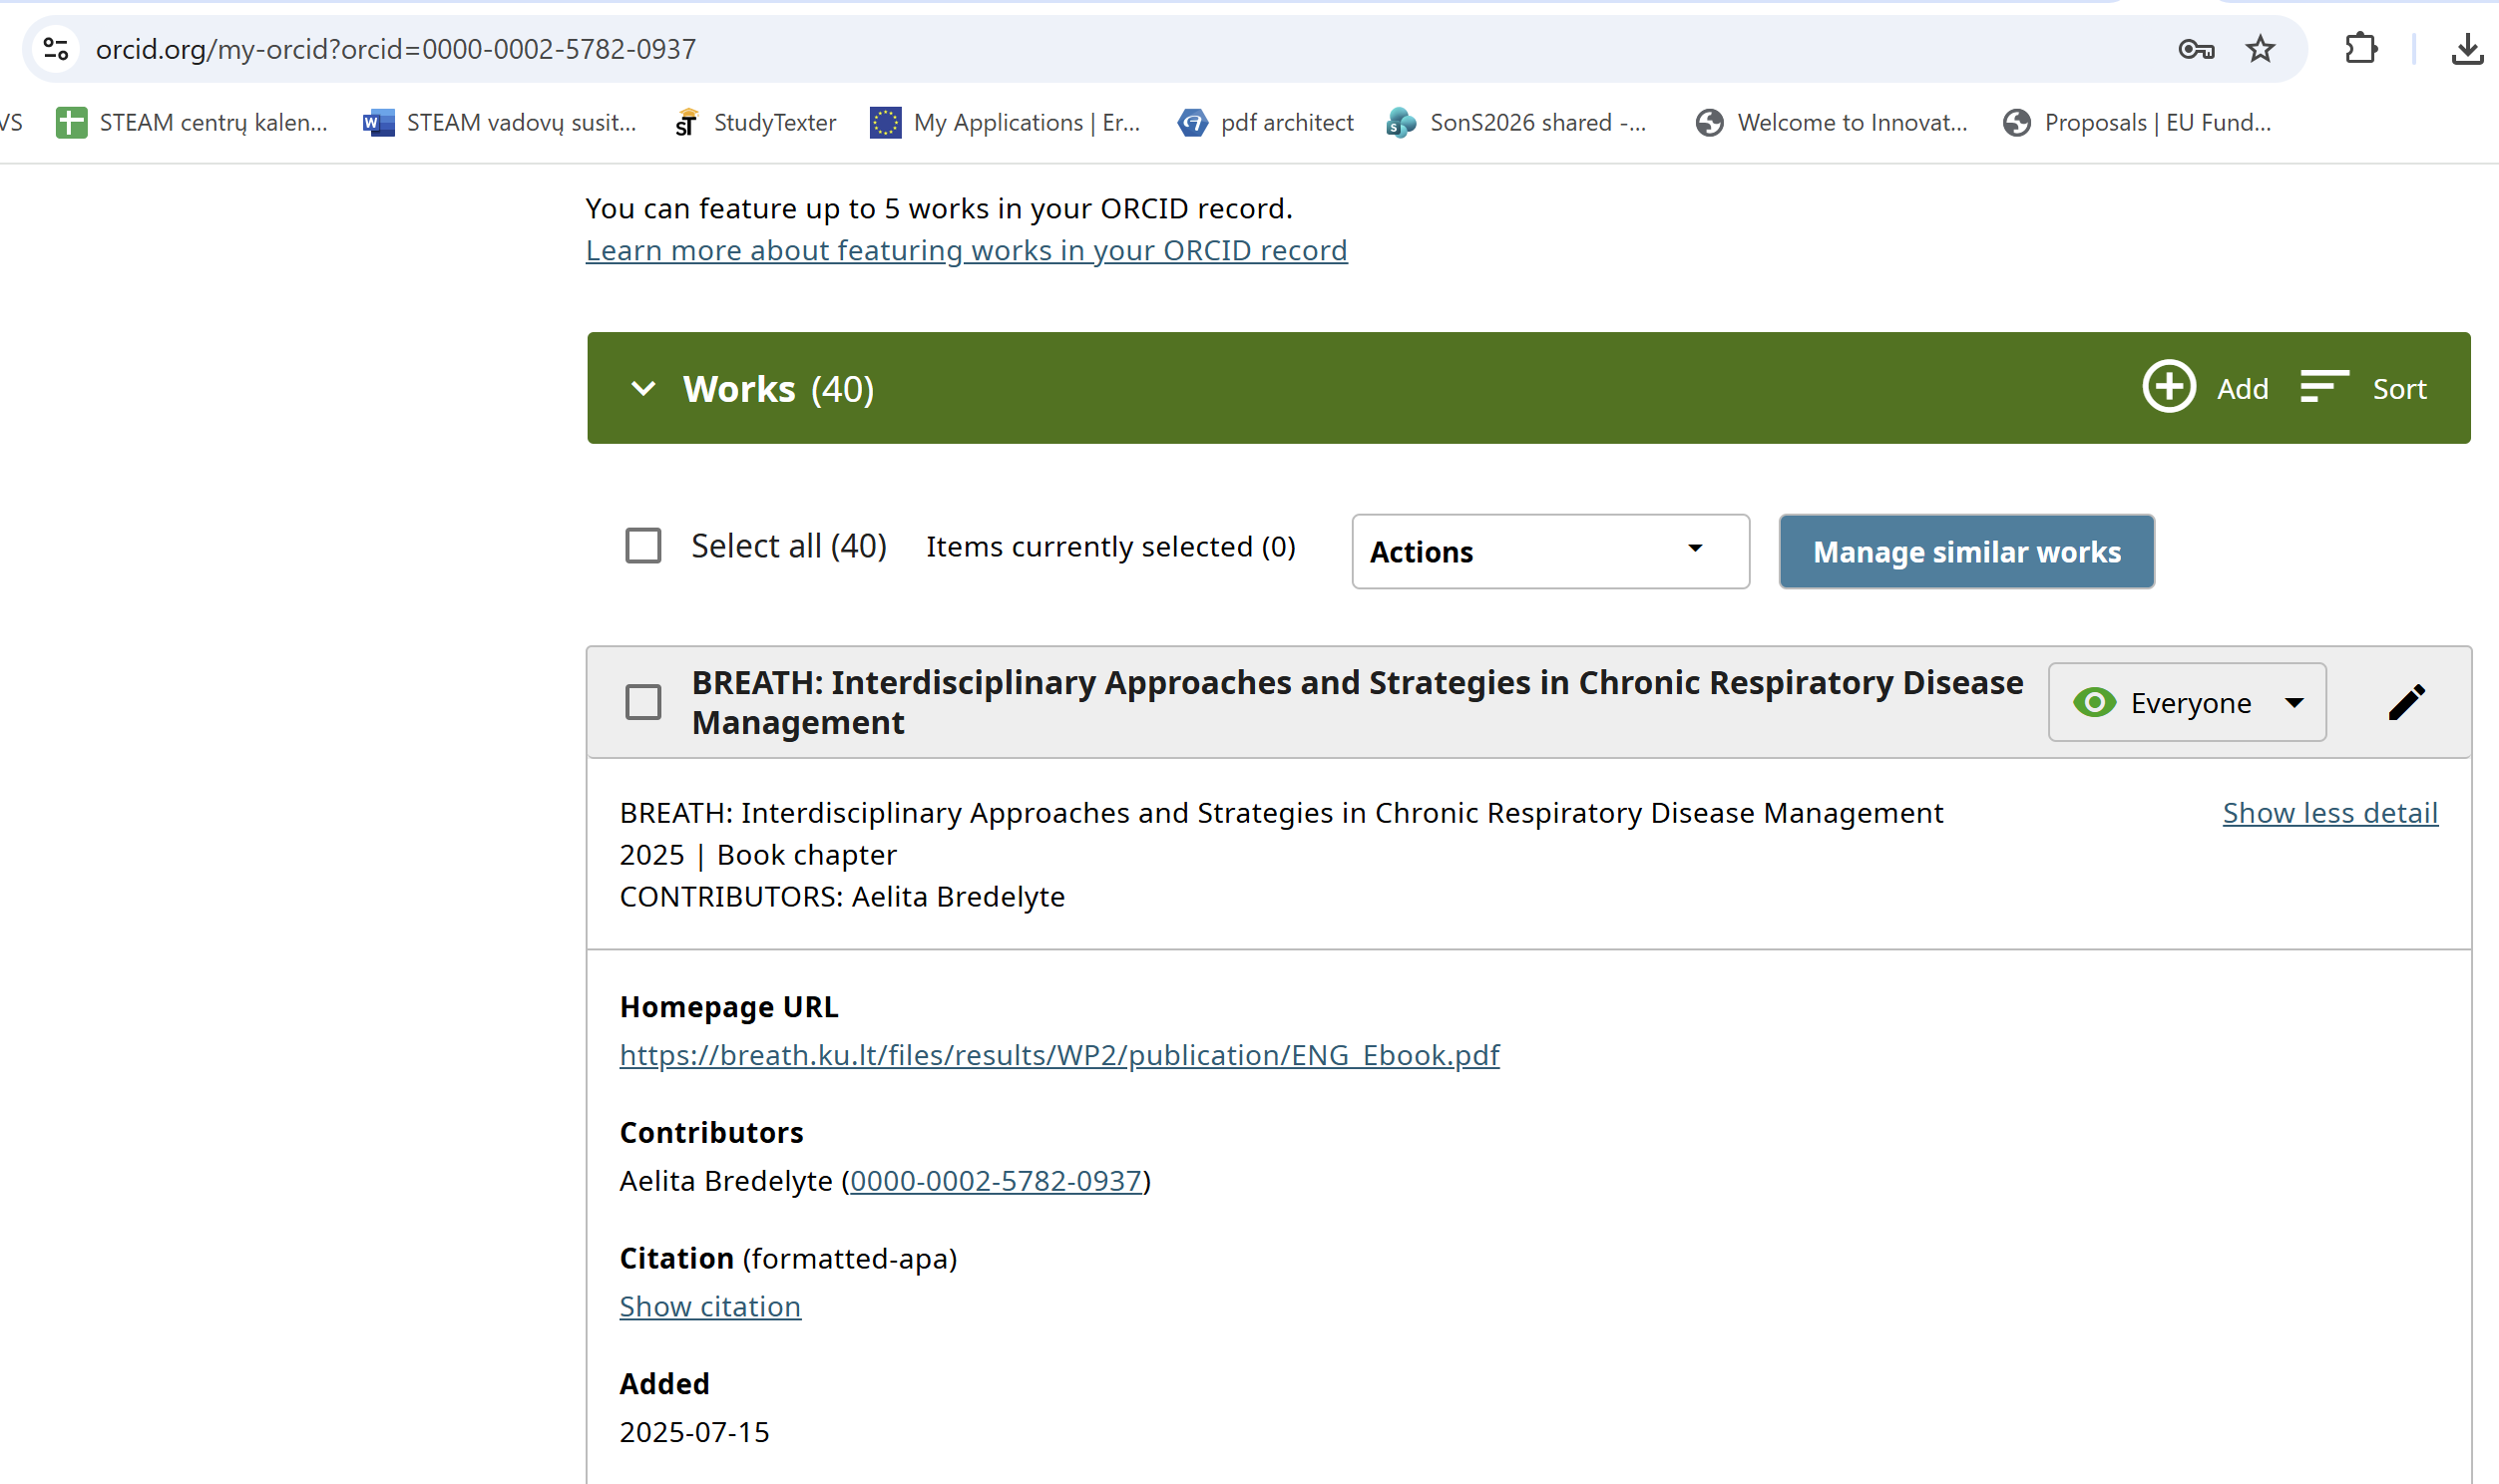Check the Select all (40) checkbox
This screenshot has width=2499, height=1484.
point(643,546)
